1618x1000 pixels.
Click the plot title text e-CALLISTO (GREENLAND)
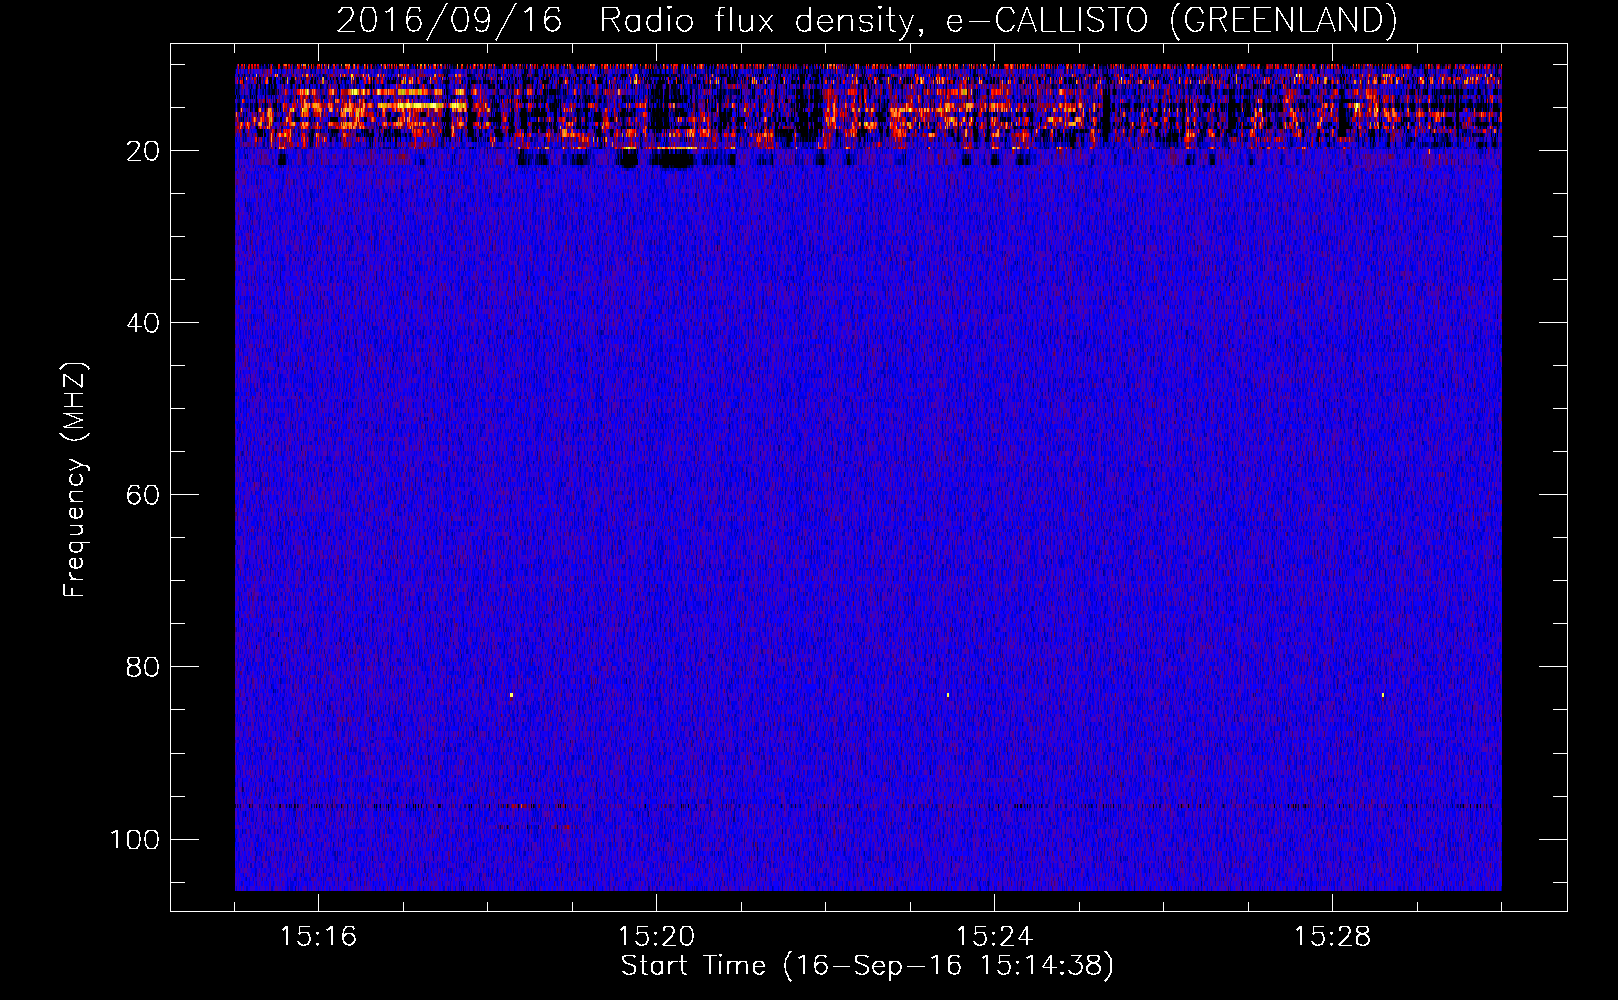click(x=1171, y=20)
